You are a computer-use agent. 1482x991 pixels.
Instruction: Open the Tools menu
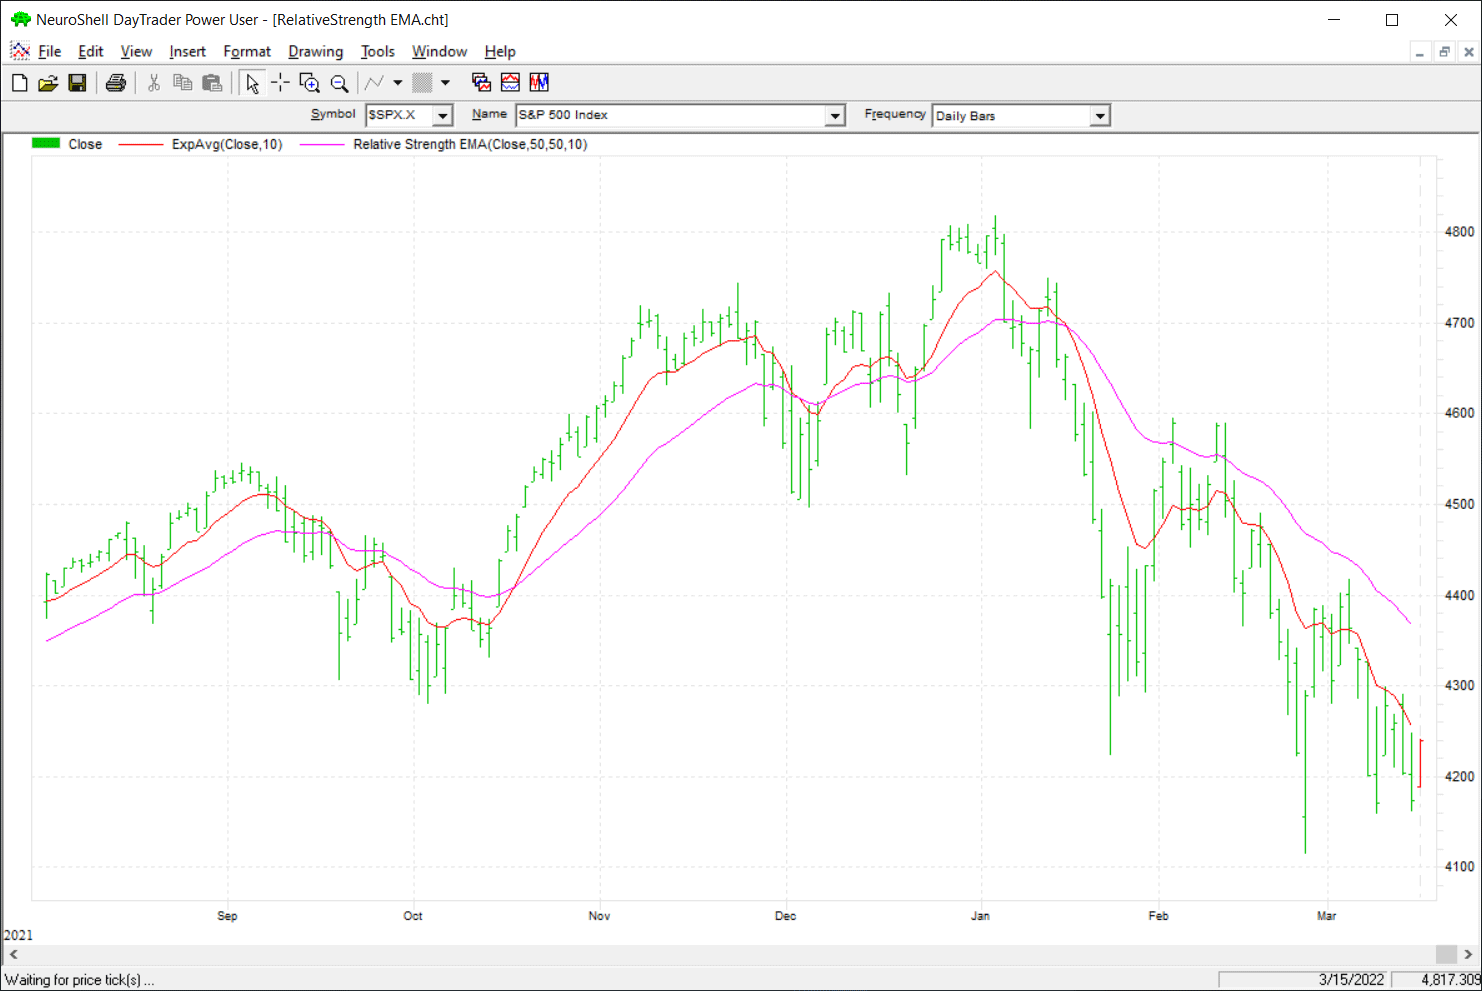coord(378,52)
